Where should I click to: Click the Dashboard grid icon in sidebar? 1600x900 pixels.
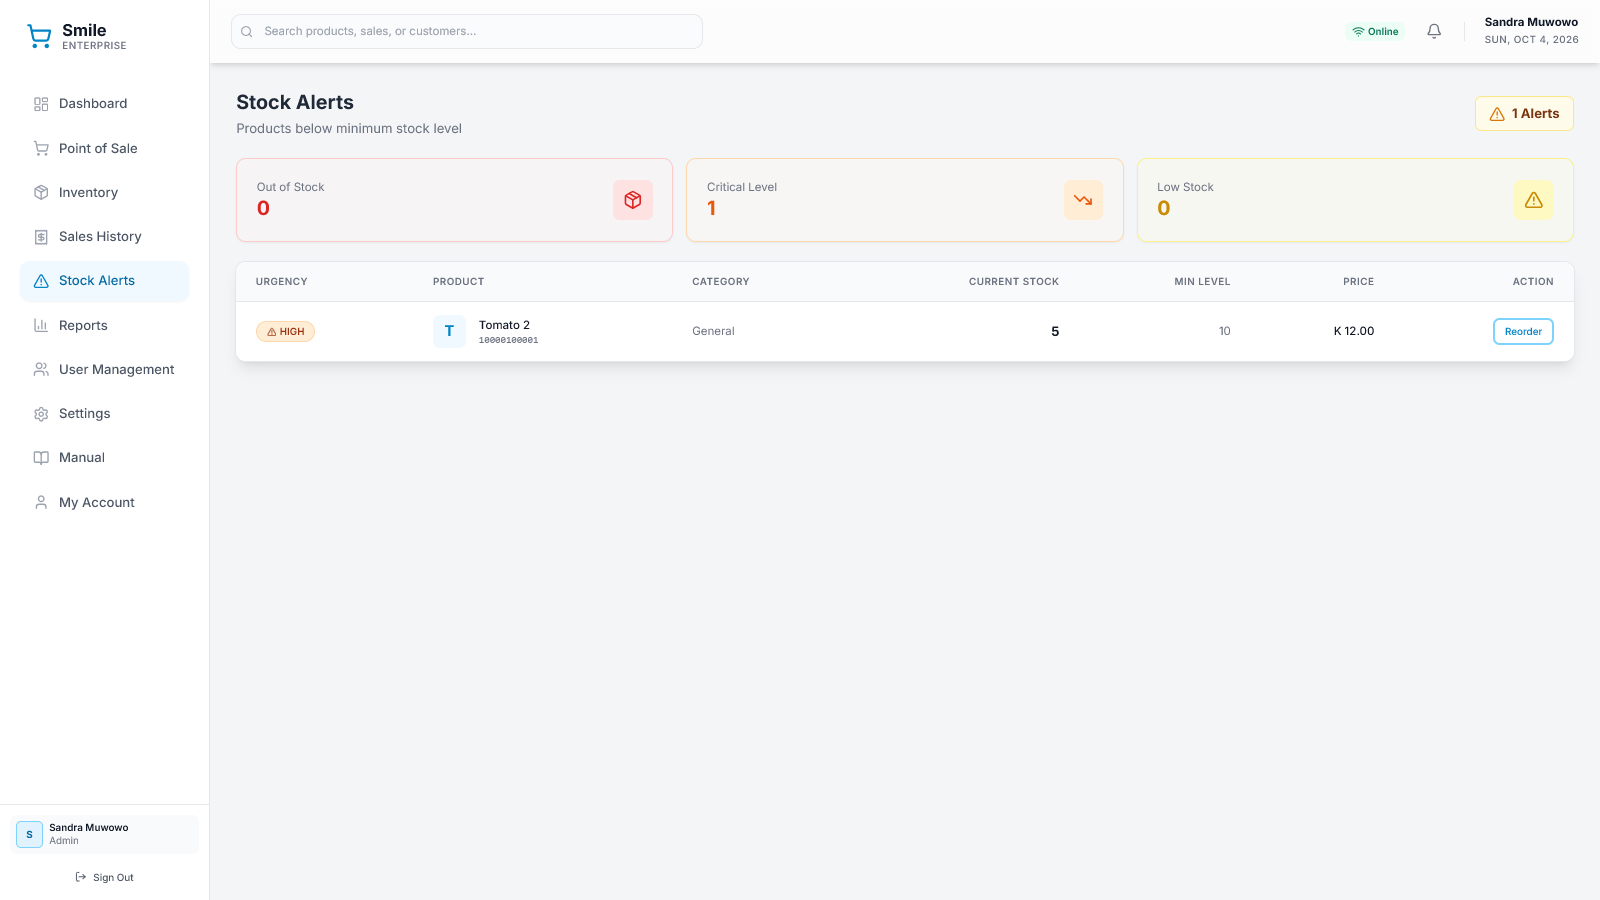point(41,104)
